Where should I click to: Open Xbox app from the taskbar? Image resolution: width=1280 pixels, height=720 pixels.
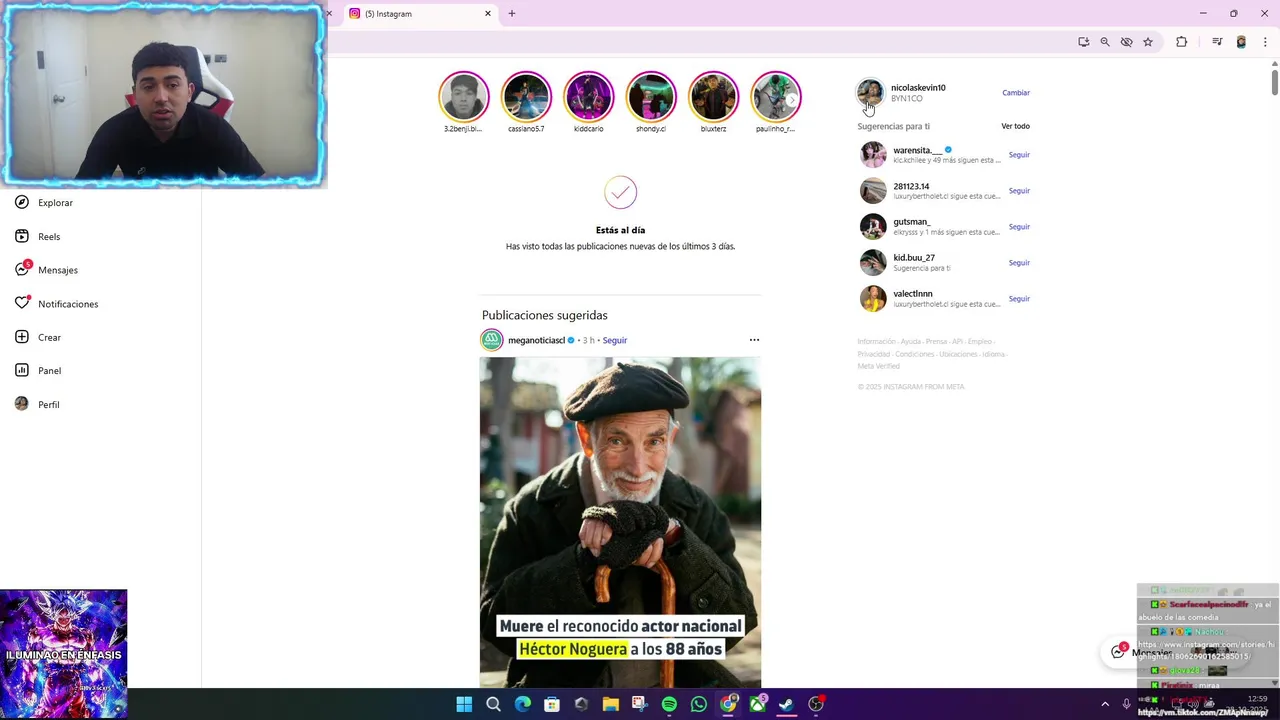(x=759, y=704)
